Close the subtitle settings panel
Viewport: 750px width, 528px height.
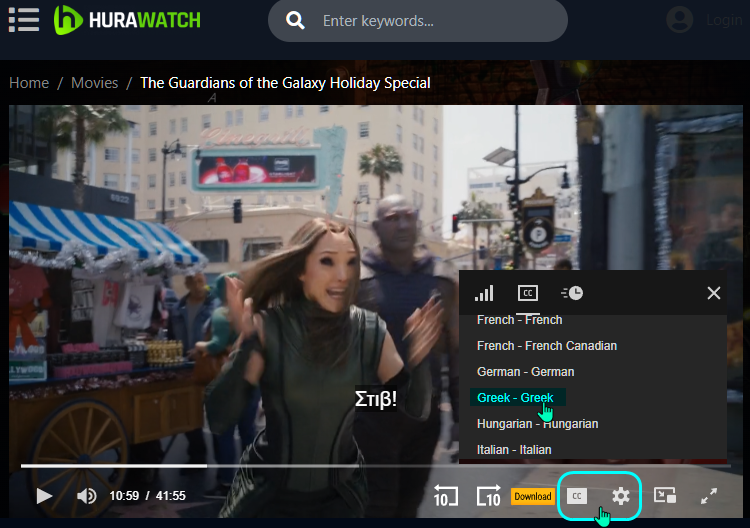714,293
